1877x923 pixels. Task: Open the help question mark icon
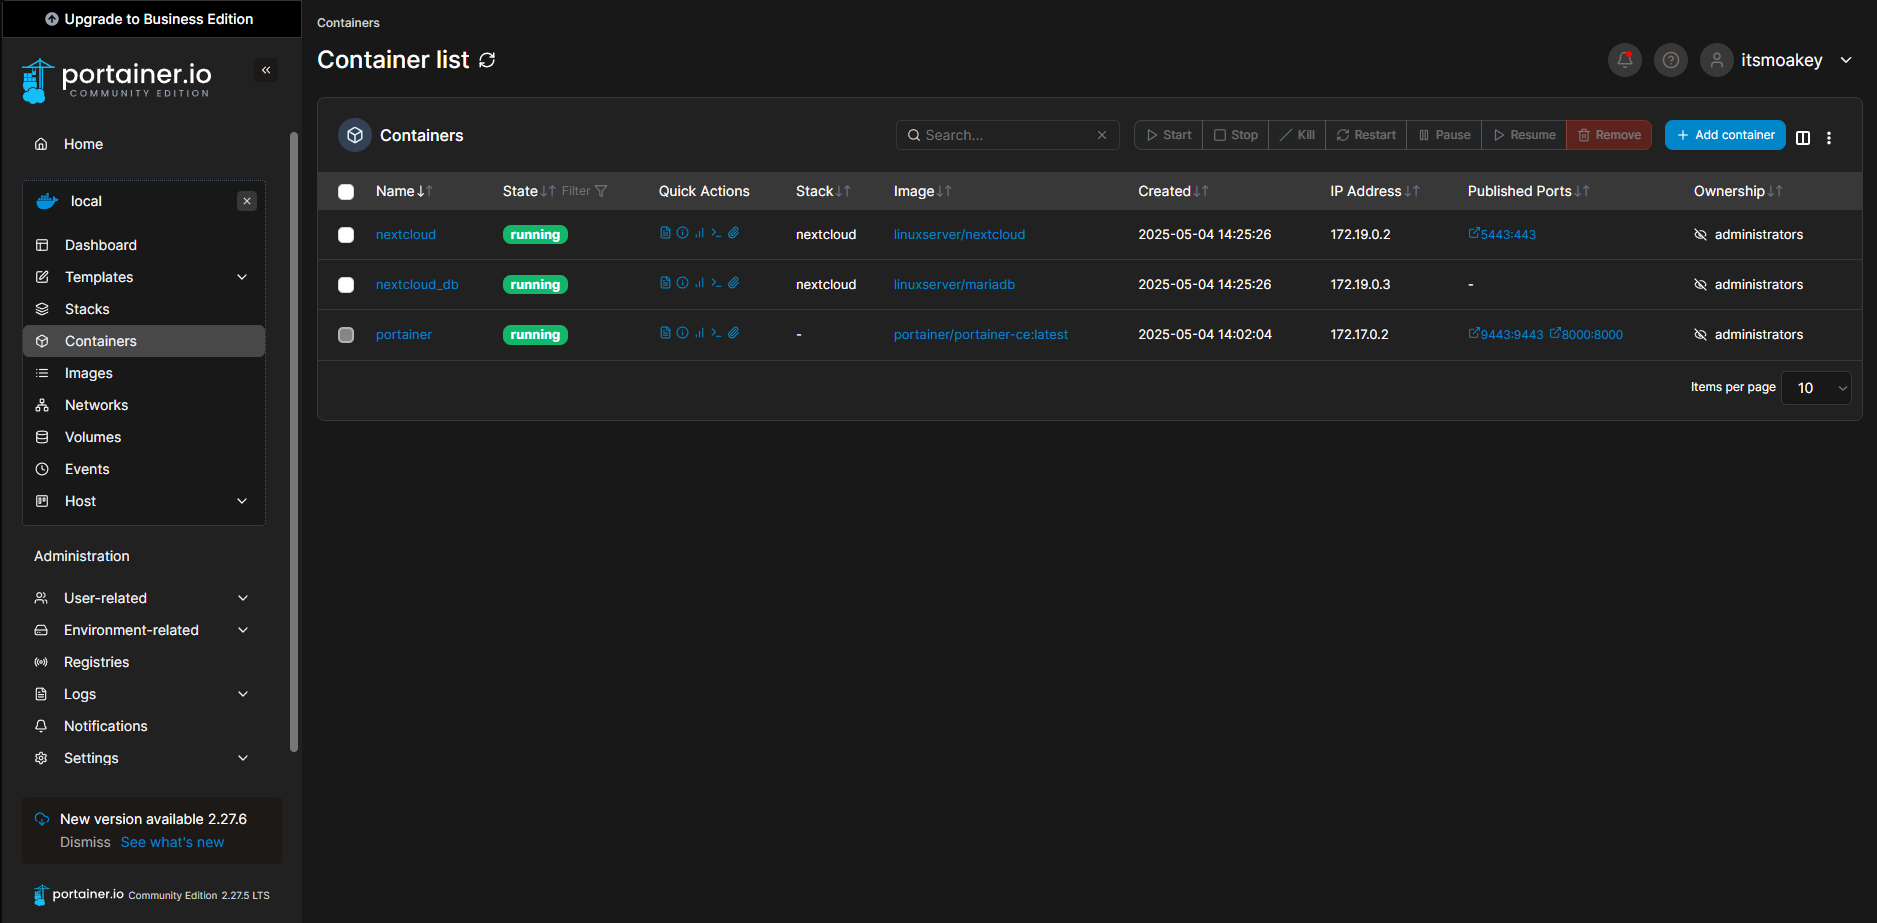point(1671,60)
